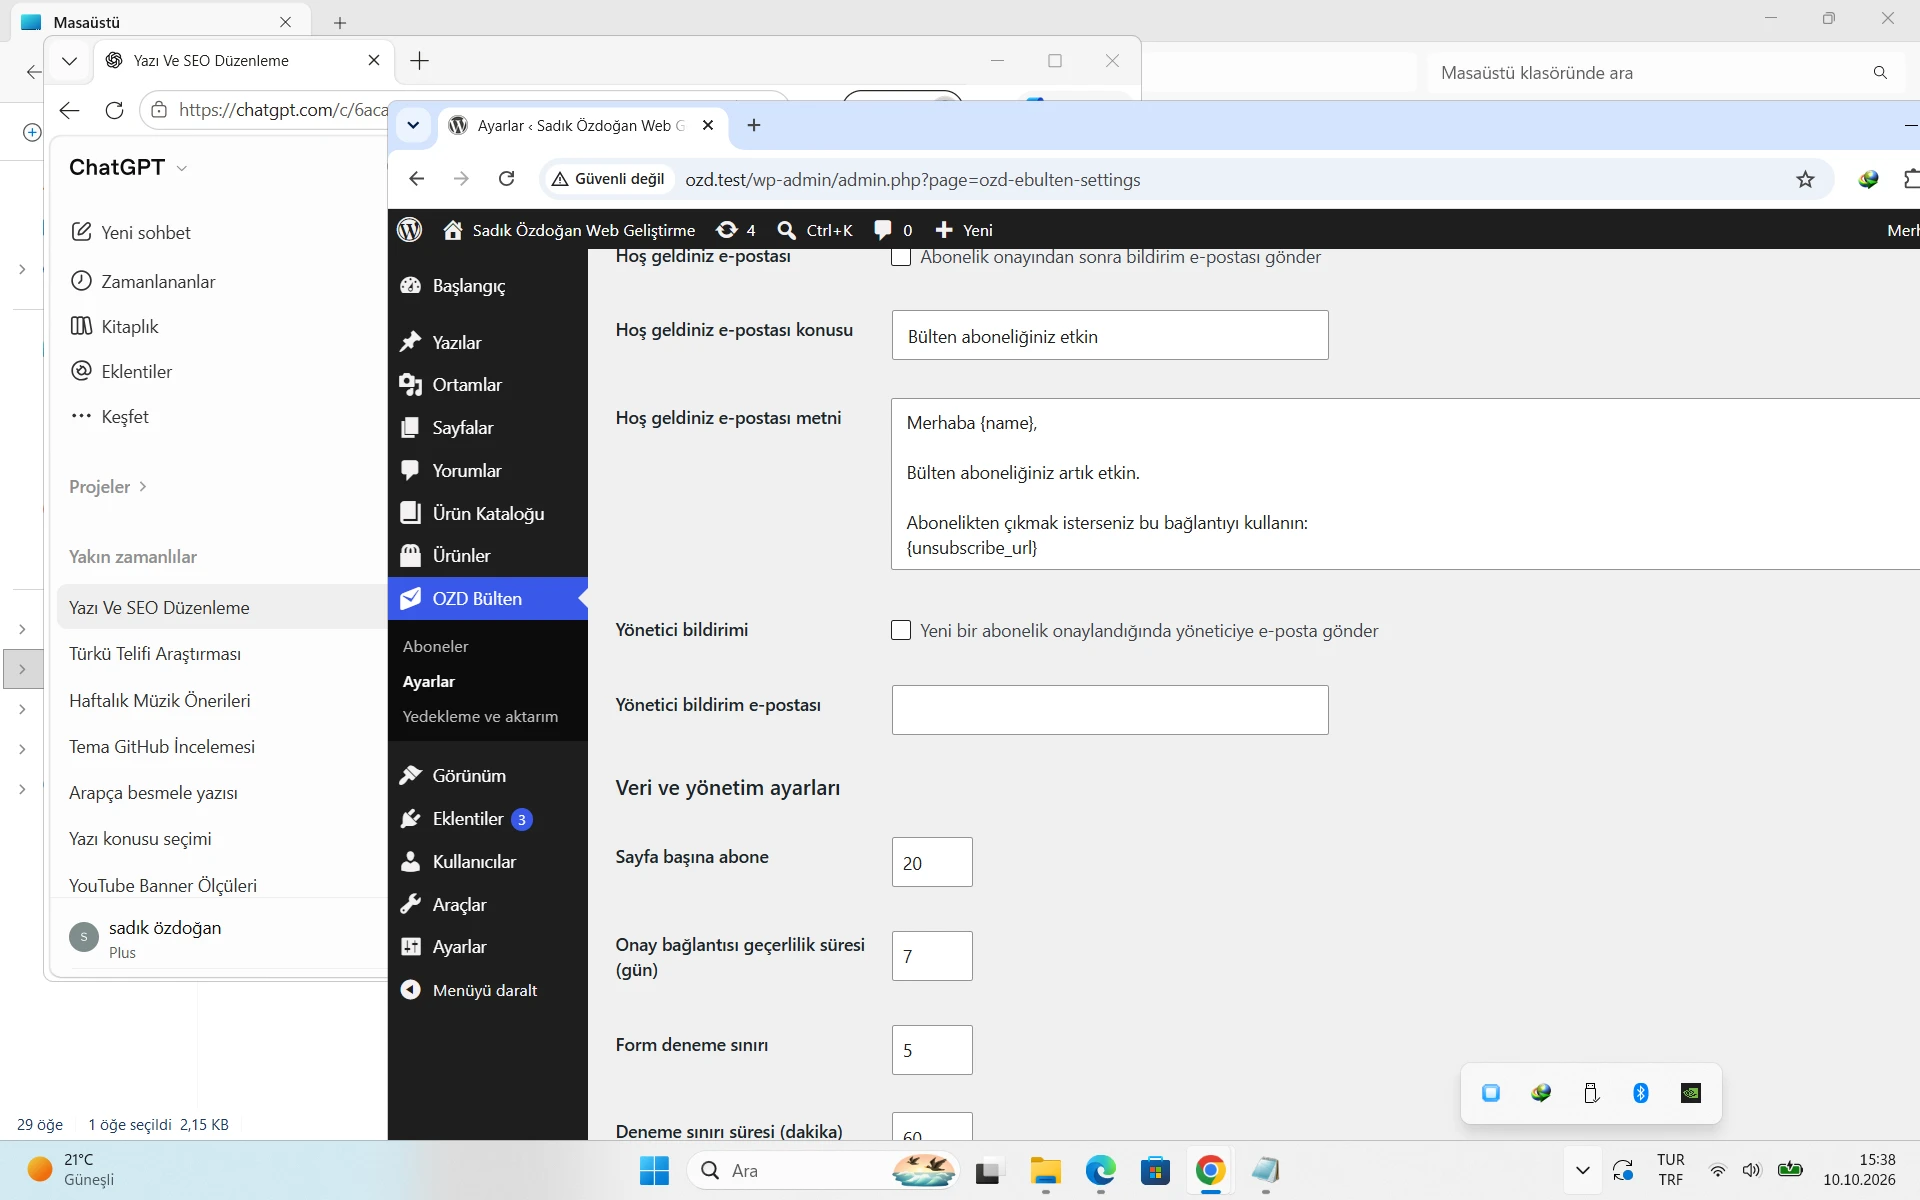Open the Başlangıç dashboard menu item
The width and height of the screenshot is (1920, 1200).
click(x=488, y=286)
